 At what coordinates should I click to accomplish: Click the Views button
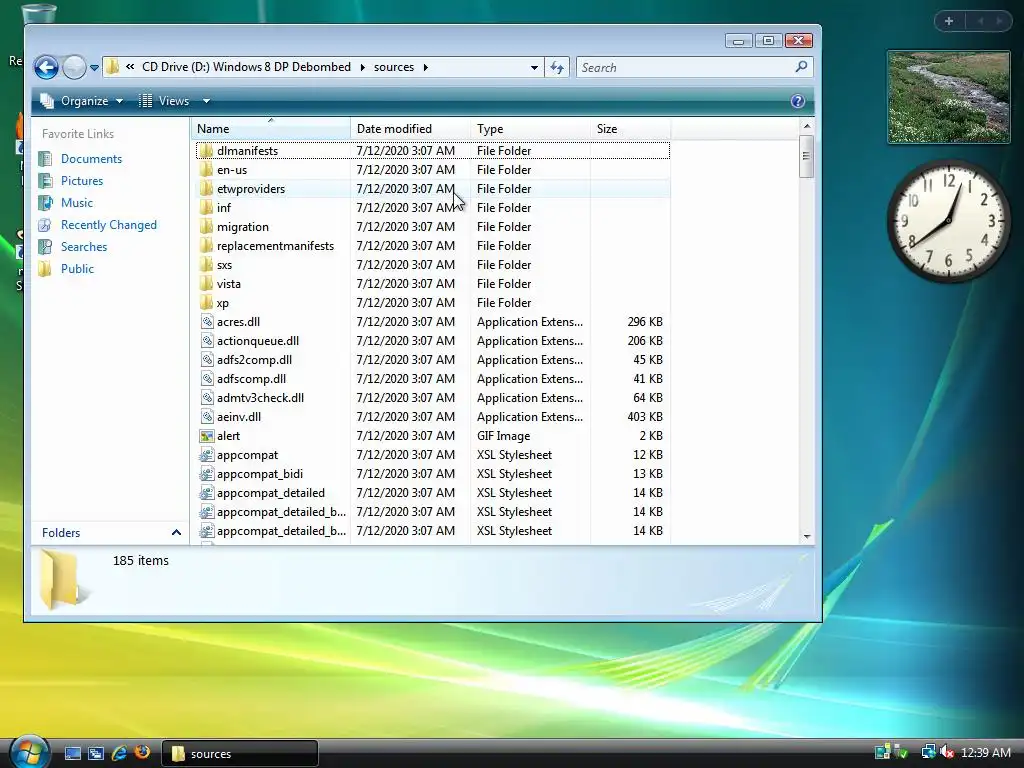pos(165,101)
